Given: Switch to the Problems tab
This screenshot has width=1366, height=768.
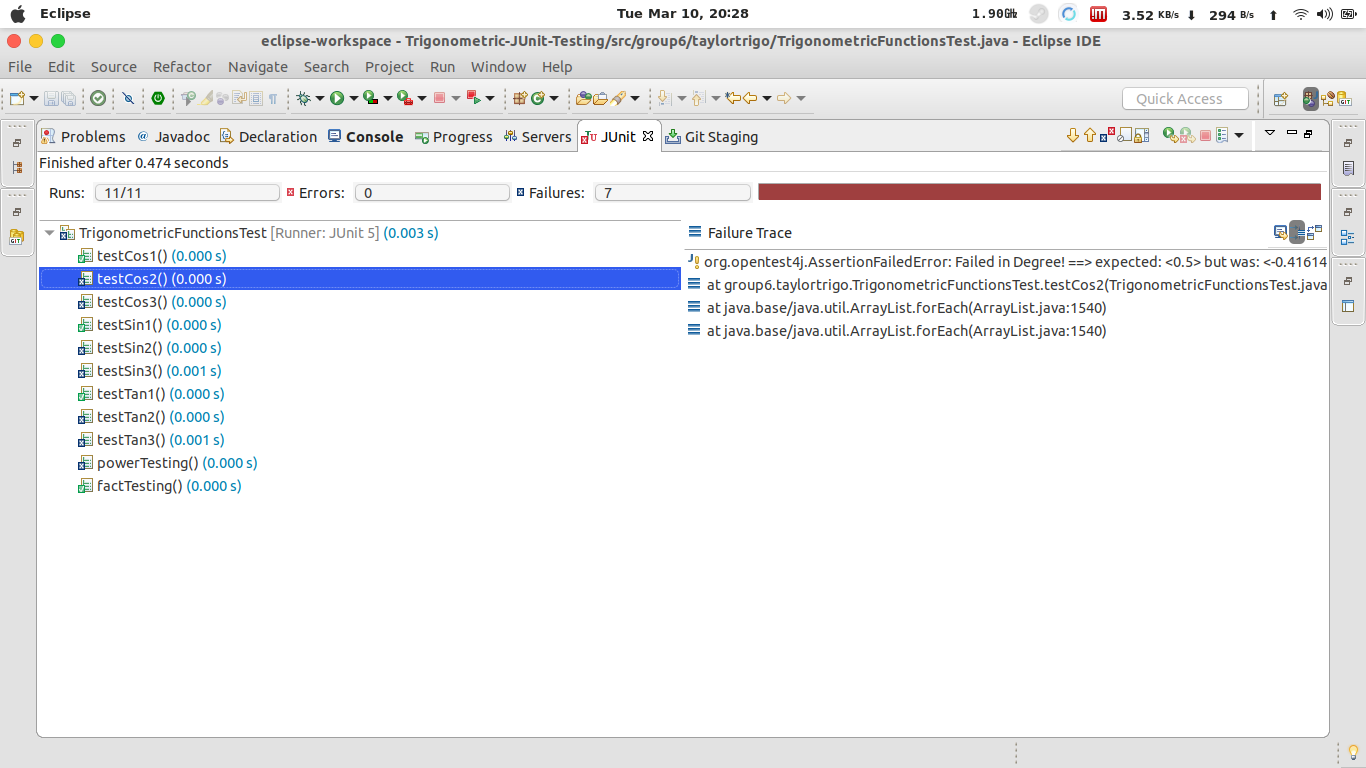Looking at the screenshot, I should [83, 136].
